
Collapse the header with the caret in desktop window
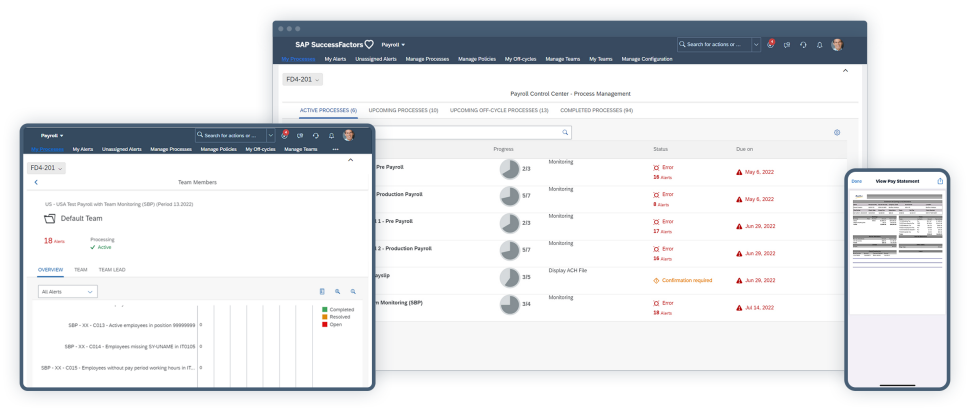pos(846,71)
